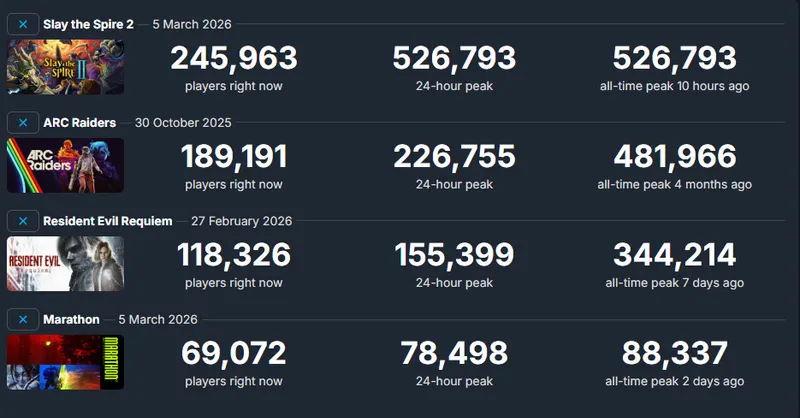
Task: Open the Resident Evil Requiem title link
Action: (x=108, y=221)
